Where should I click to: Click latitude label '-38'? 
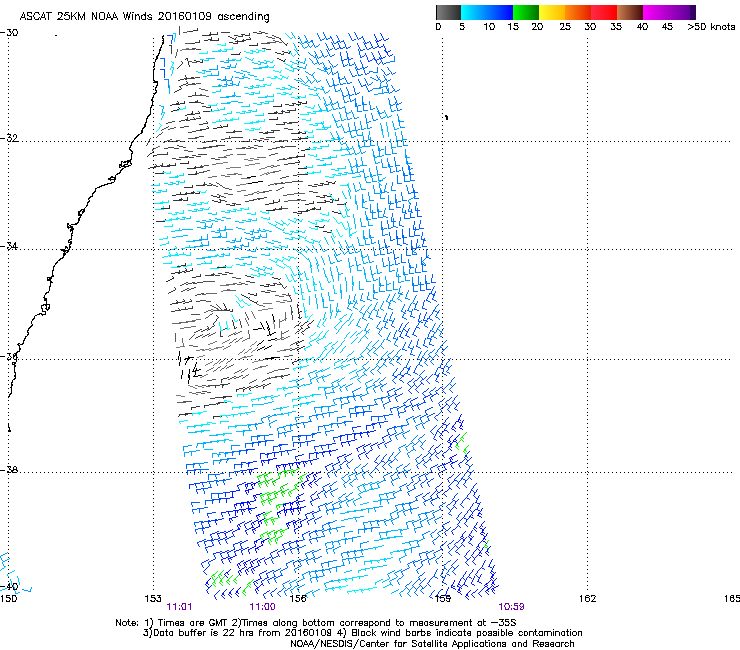9,470
